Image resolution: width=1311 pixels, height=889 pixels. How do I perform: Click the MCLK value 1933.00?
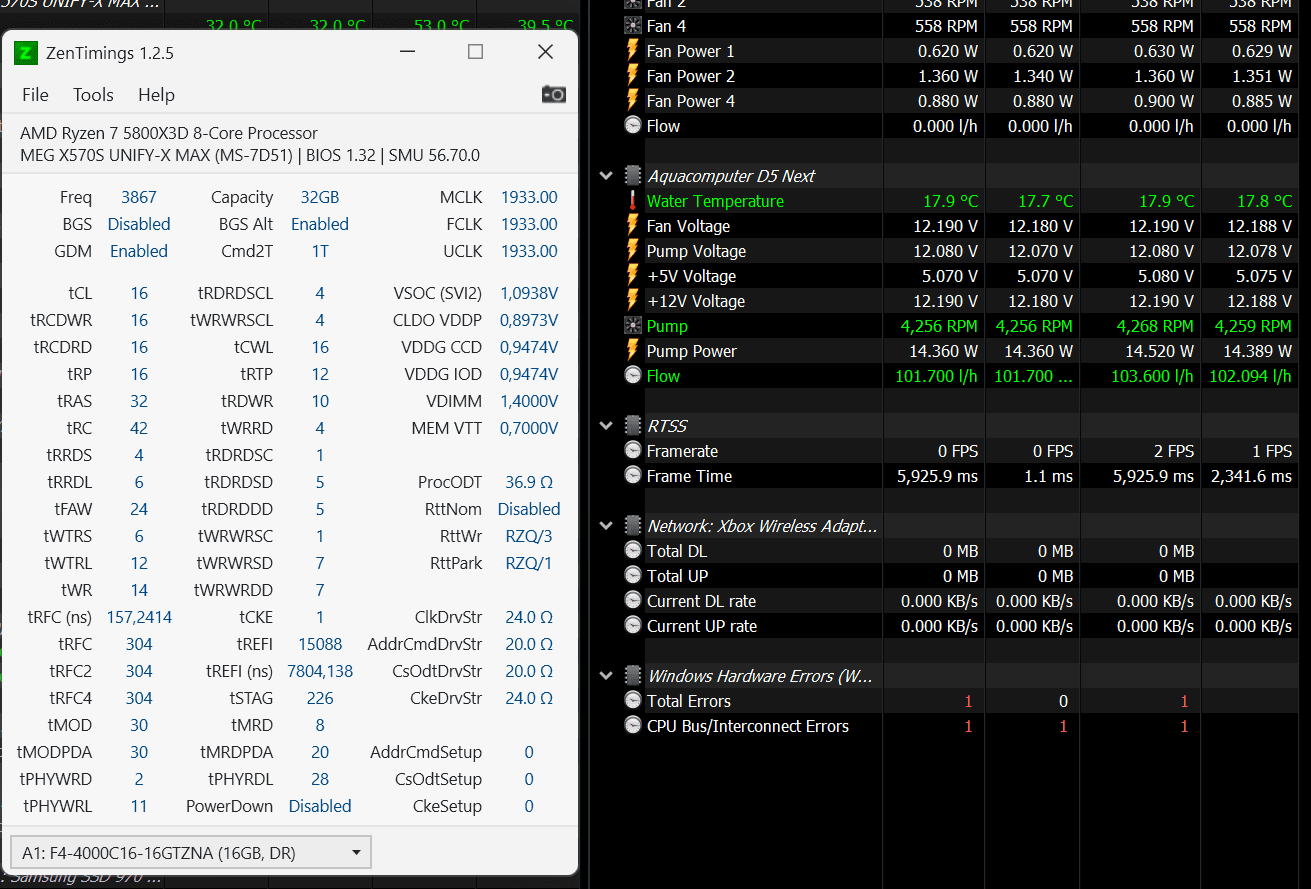point(529,197)
